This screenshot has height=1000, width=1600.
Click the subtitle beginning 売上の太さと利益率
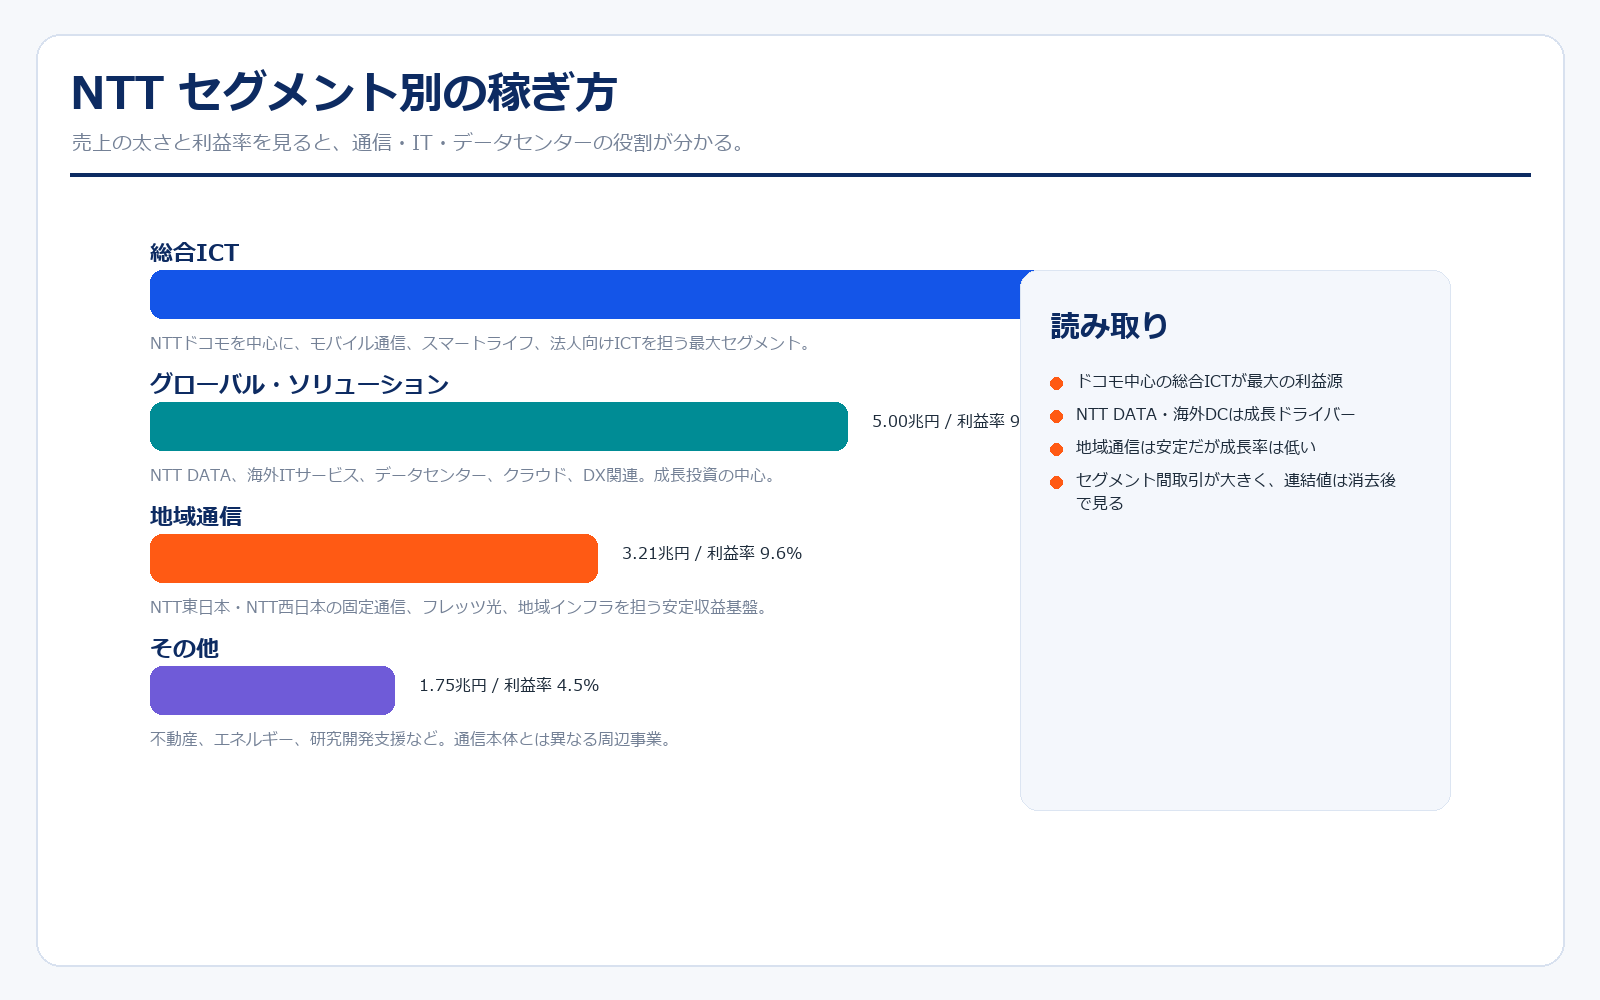tap(410, 143)
